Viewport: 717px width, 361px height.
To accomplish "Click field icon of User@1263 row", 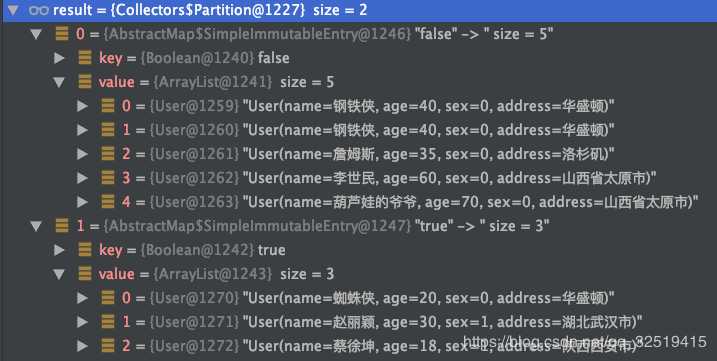I will point(108,201).
